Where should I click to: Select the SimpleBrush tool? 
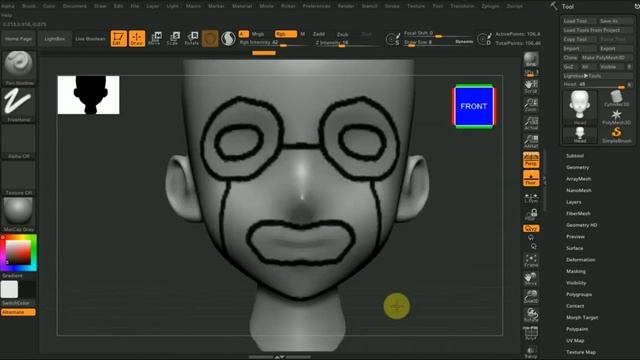[616, 135]
